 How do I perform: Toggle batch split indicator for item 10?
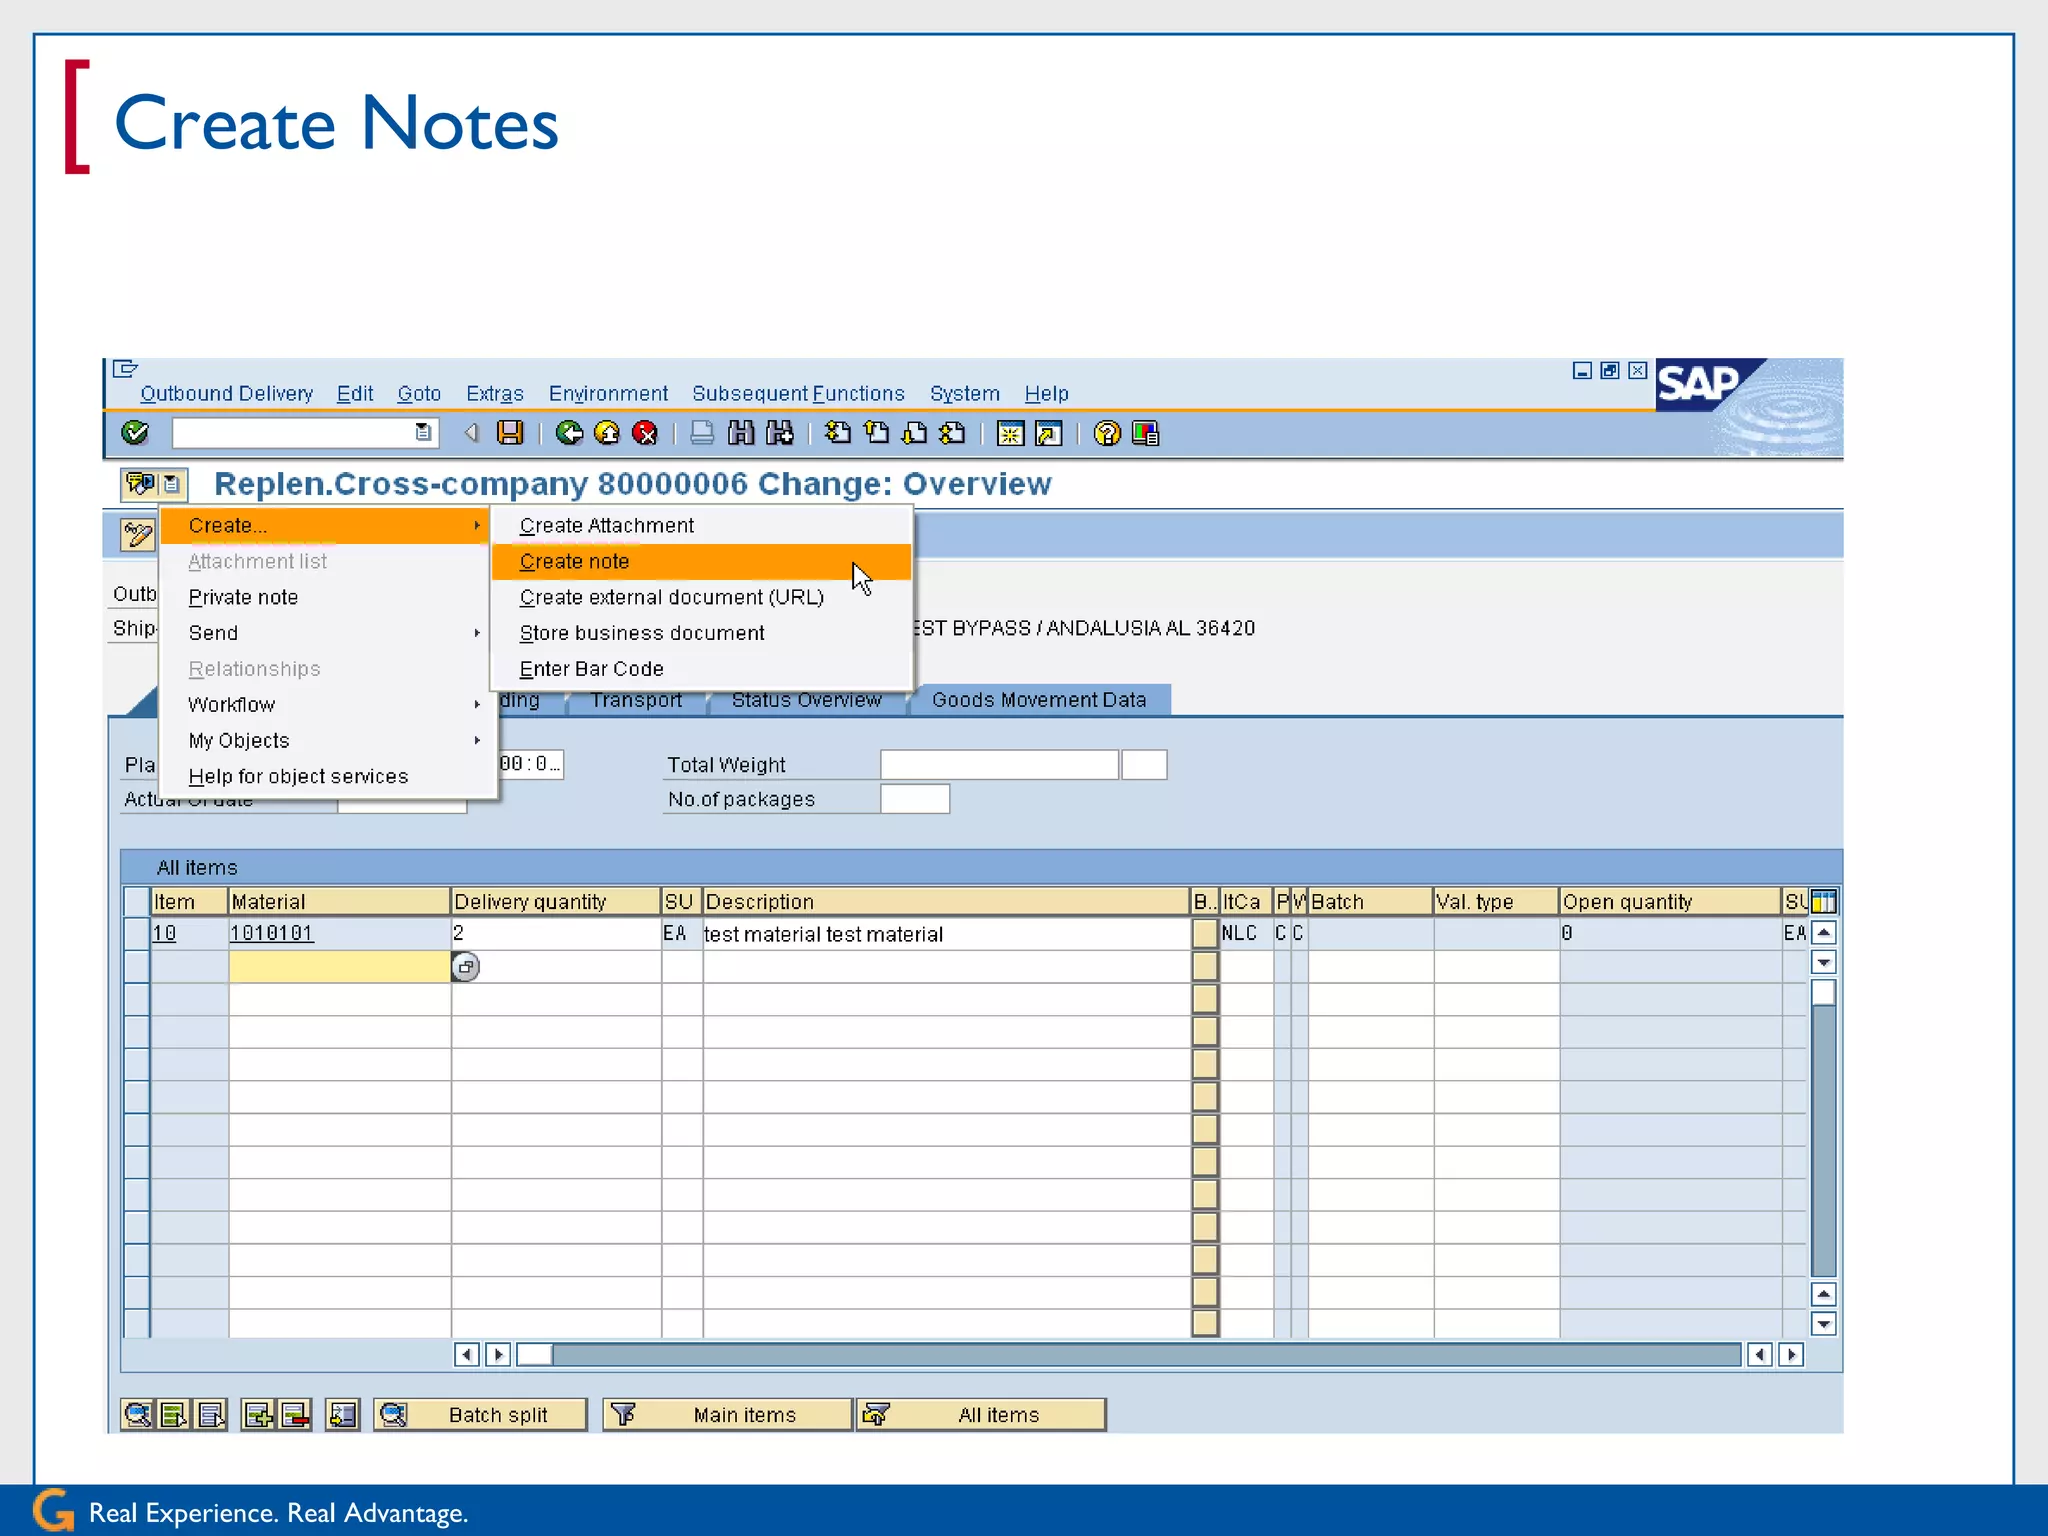1205,934
